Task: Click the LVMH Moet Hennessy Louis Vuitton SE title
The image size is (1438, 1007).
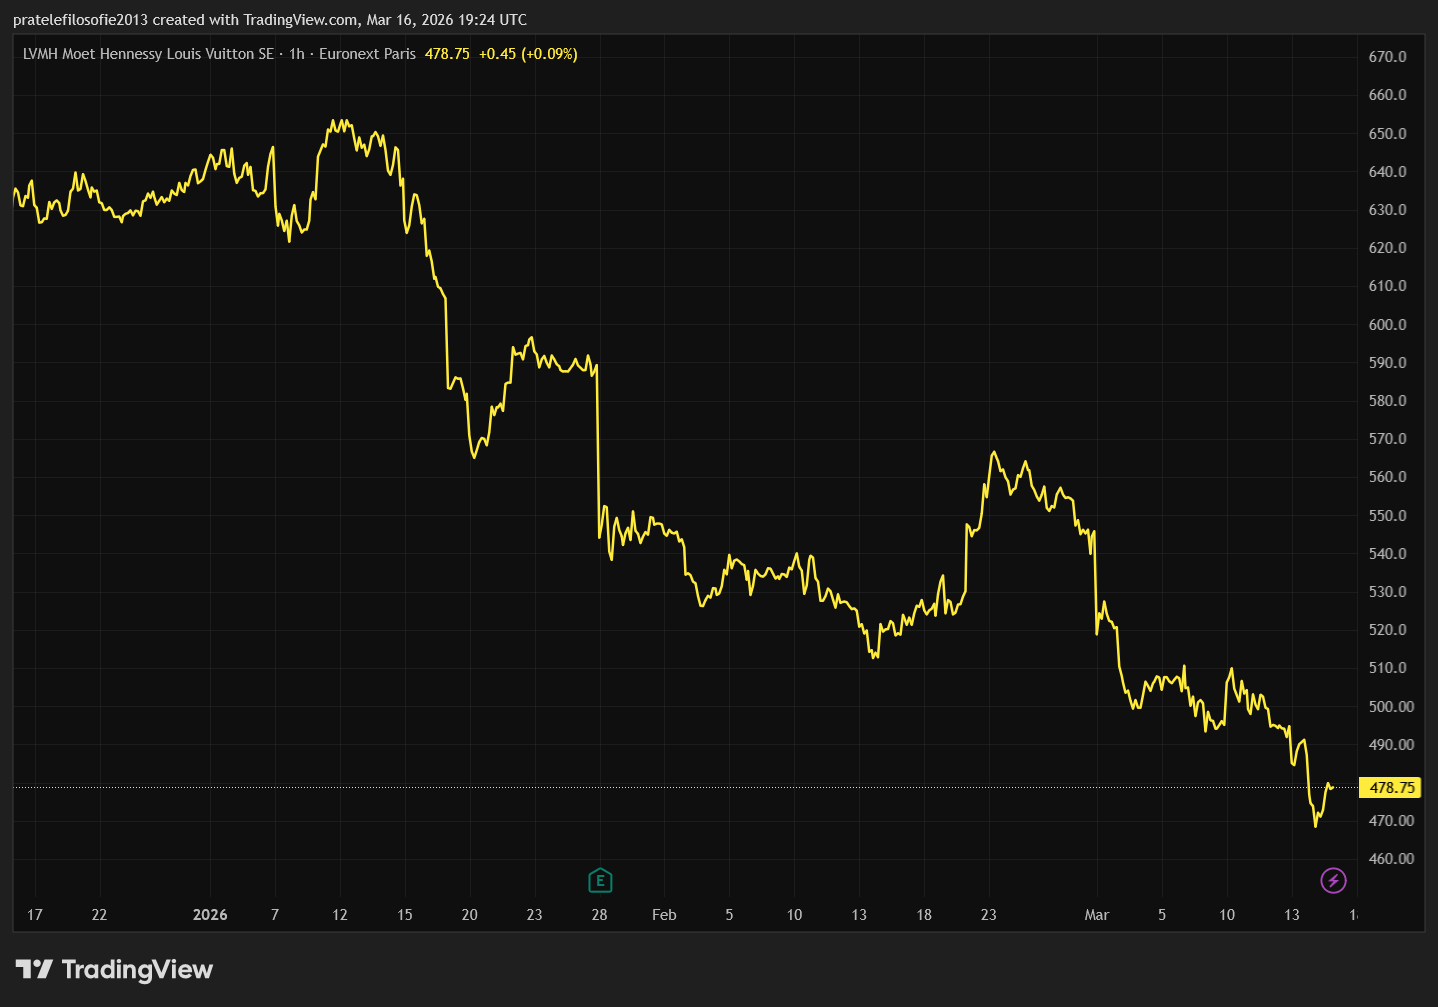Action: click(x=148, y=54)
